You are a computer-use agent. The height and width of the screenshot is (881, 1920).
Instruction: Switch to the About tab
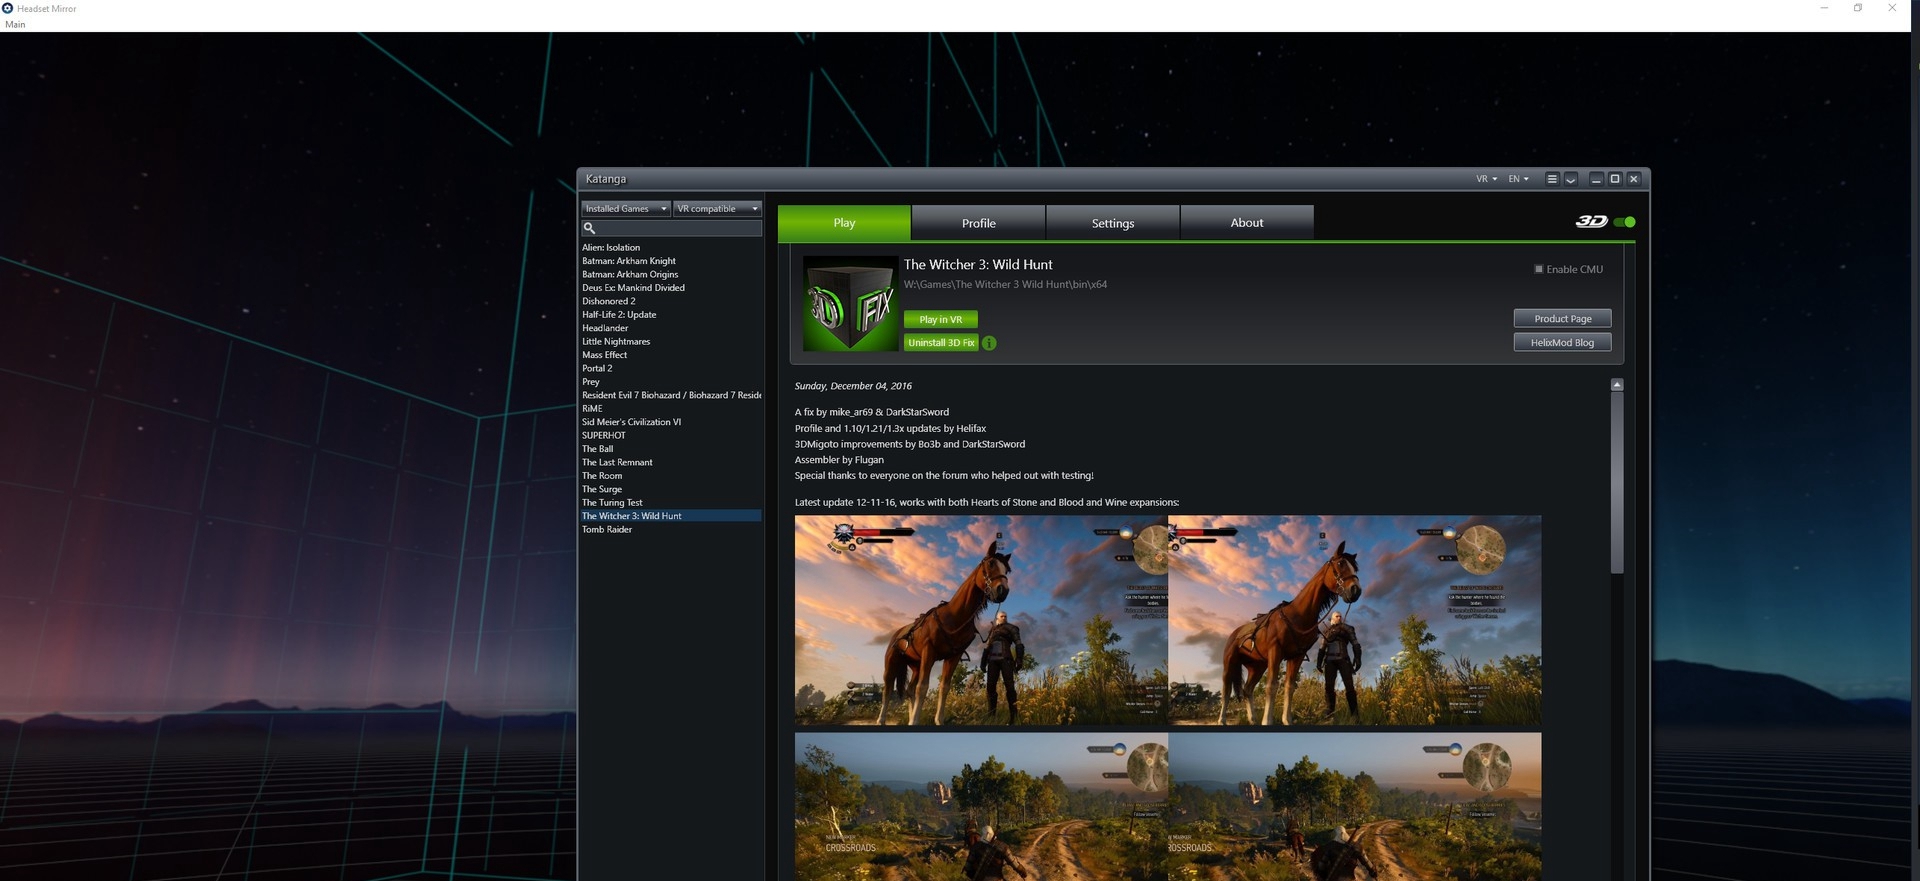pyautogui.click(x=1247, y=223)
